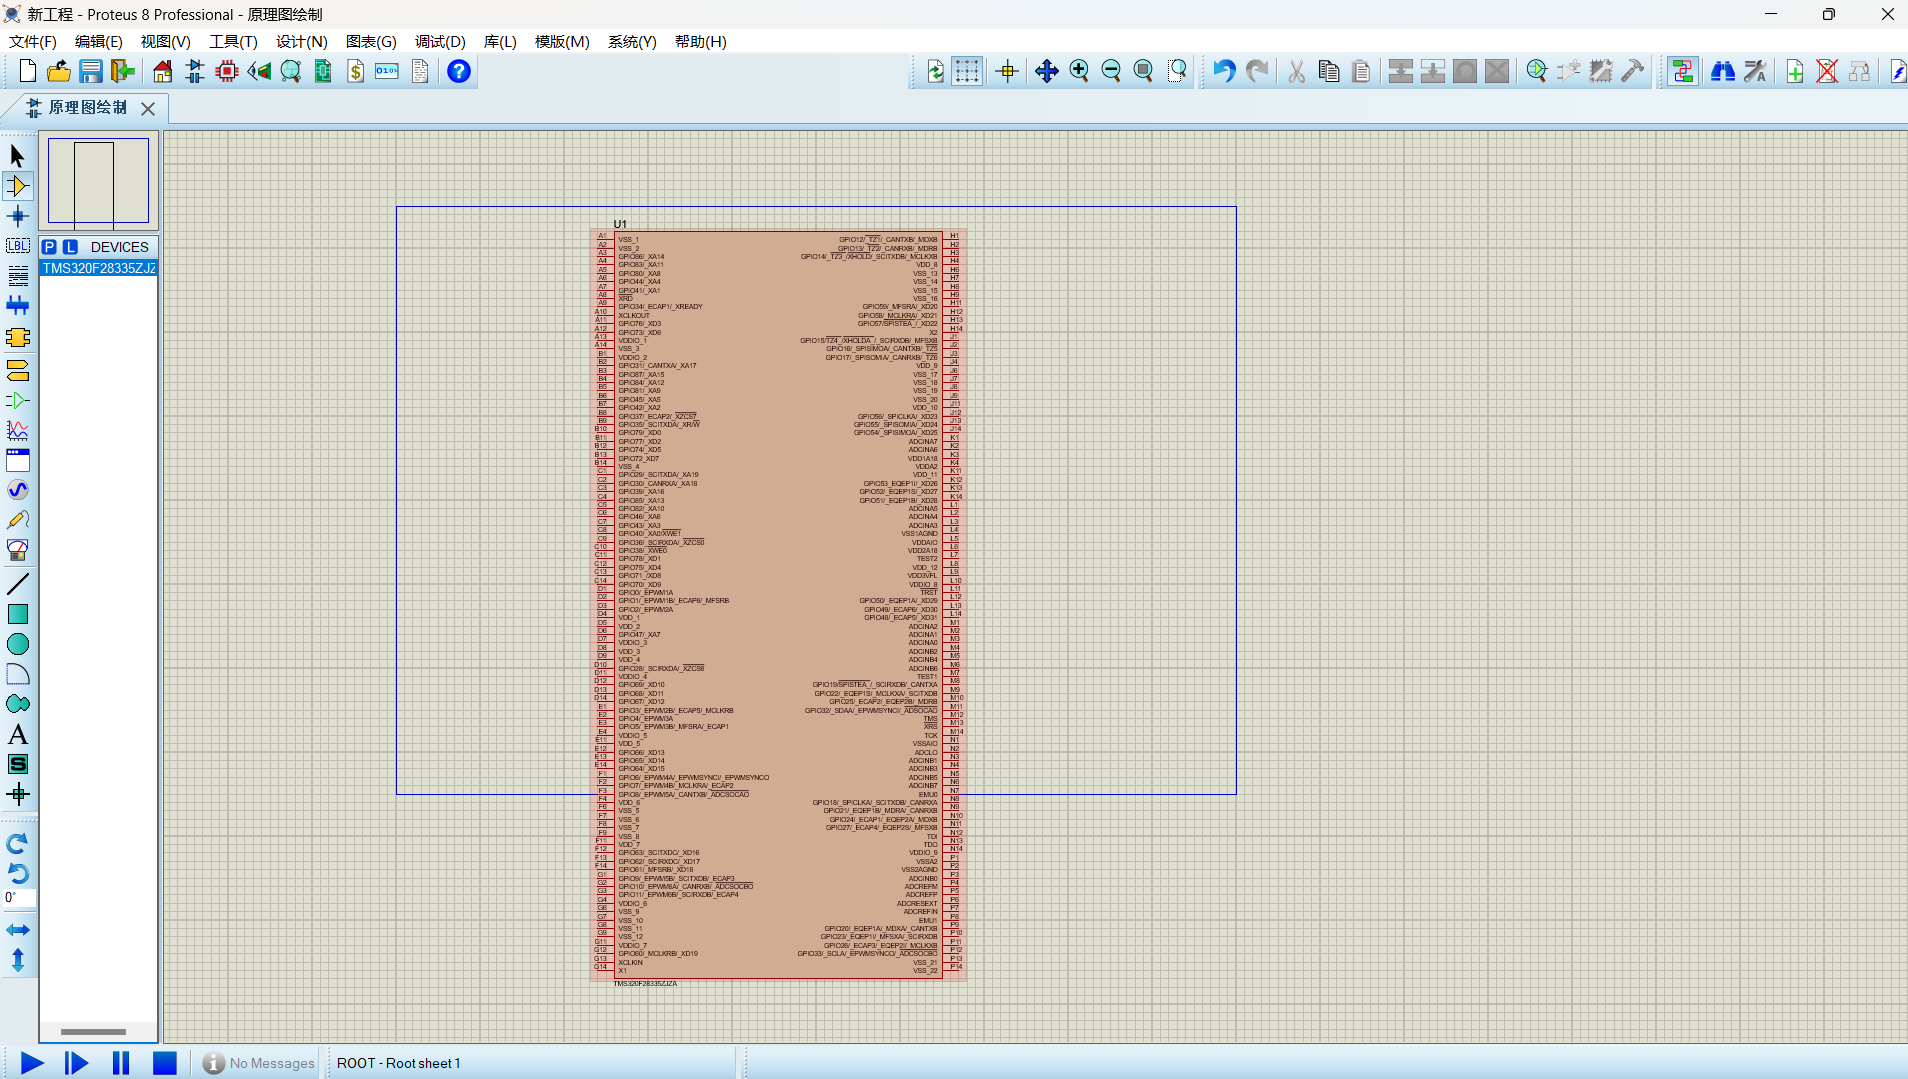Open the 库(L) menu
Viewport: 1908px width, 1079px height.
pyautogui.click(x=500, y=42)
